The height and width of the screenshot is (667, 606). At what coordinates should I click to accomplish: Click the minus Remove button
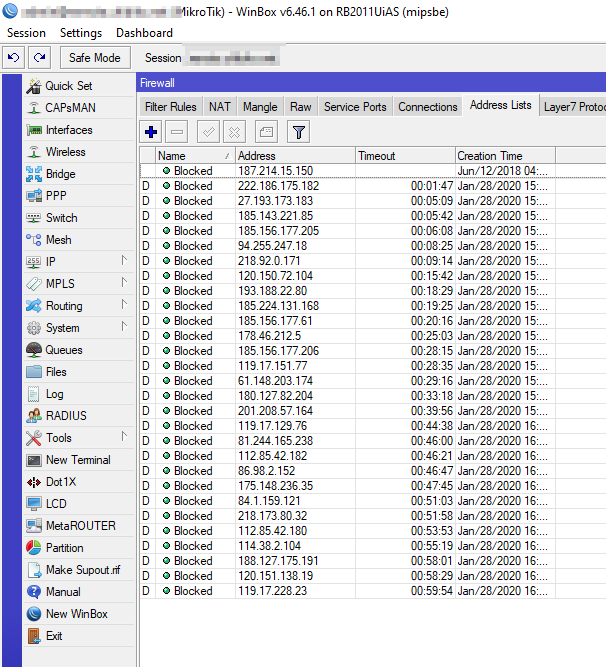176,132
